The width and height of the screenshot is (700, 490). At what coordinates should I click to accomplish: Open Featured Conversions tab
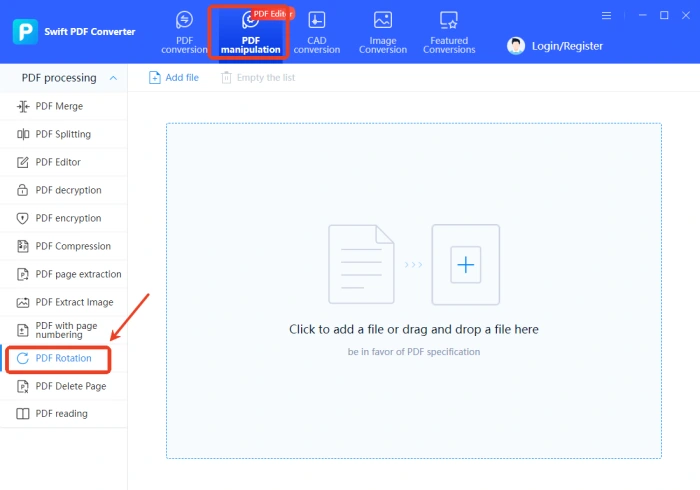449,32
